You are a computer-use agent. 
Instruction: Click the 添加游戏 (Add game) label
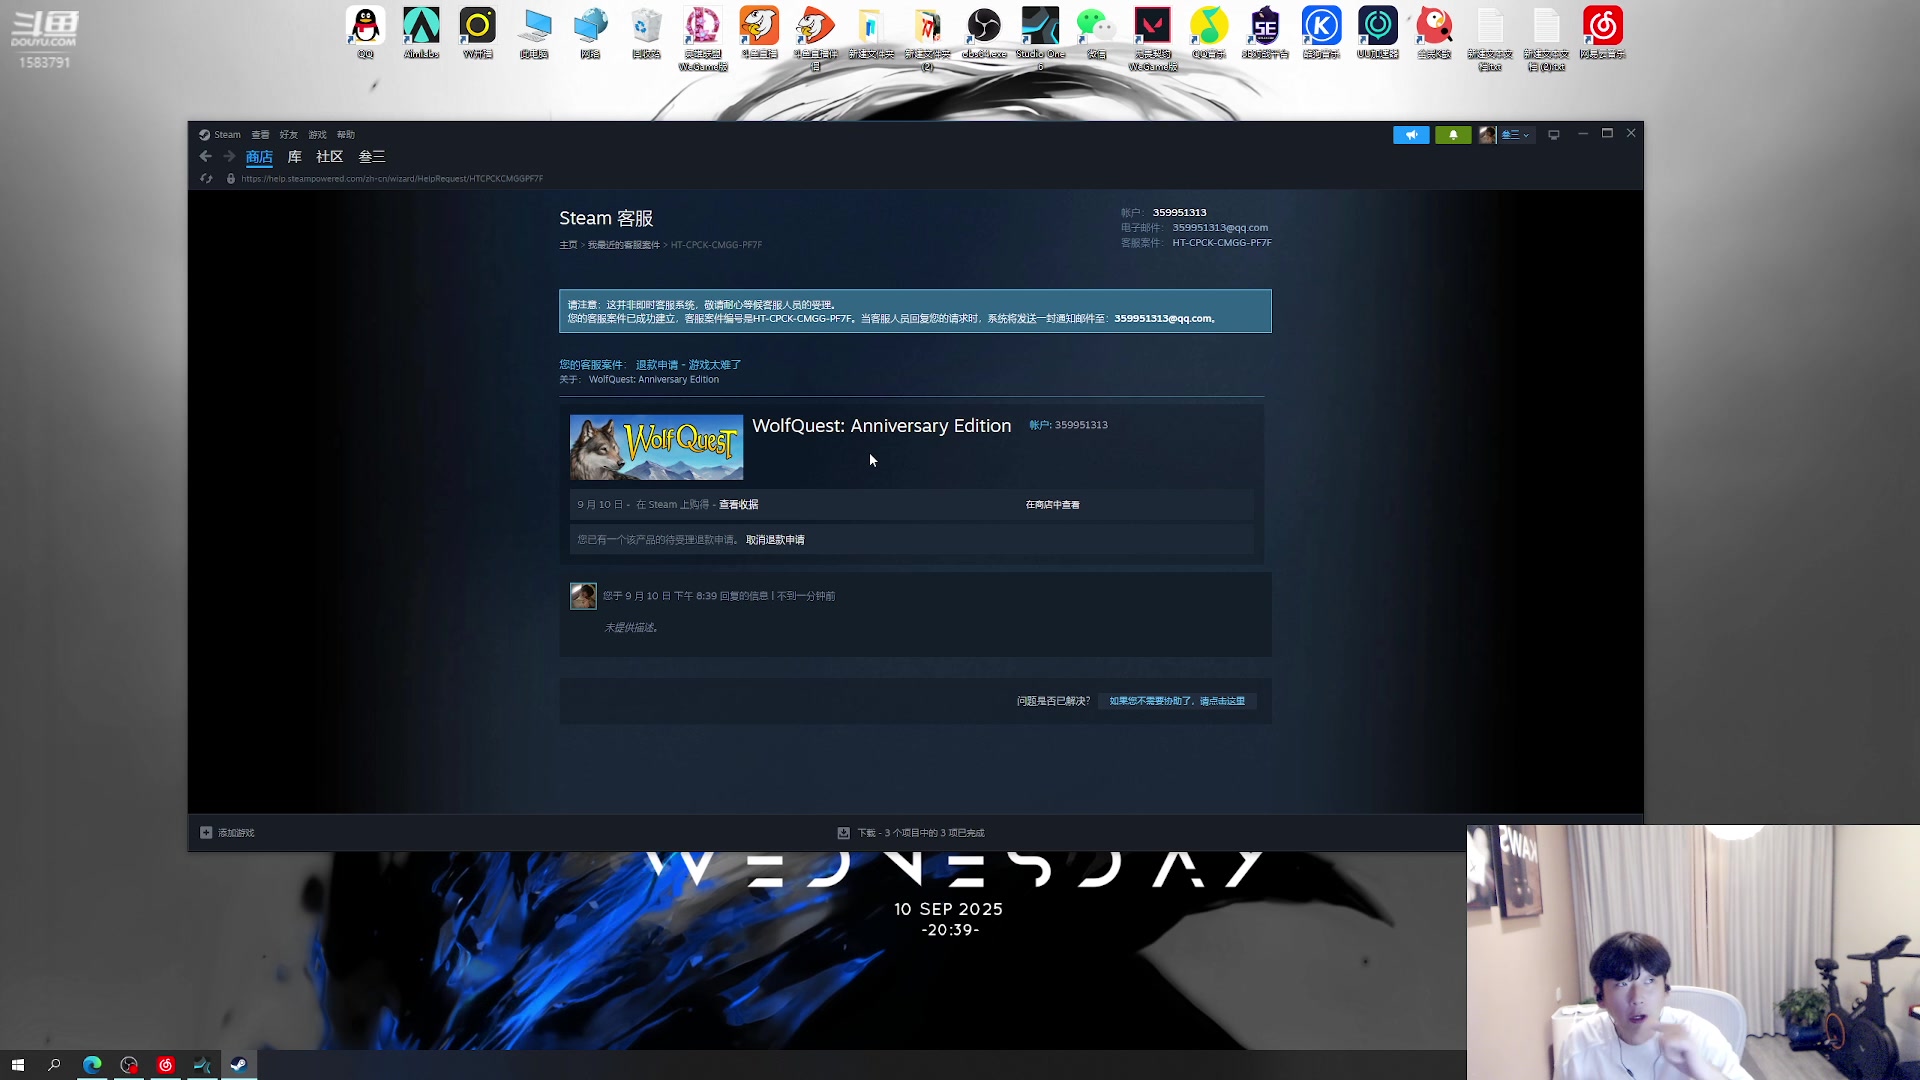[236, 833]
